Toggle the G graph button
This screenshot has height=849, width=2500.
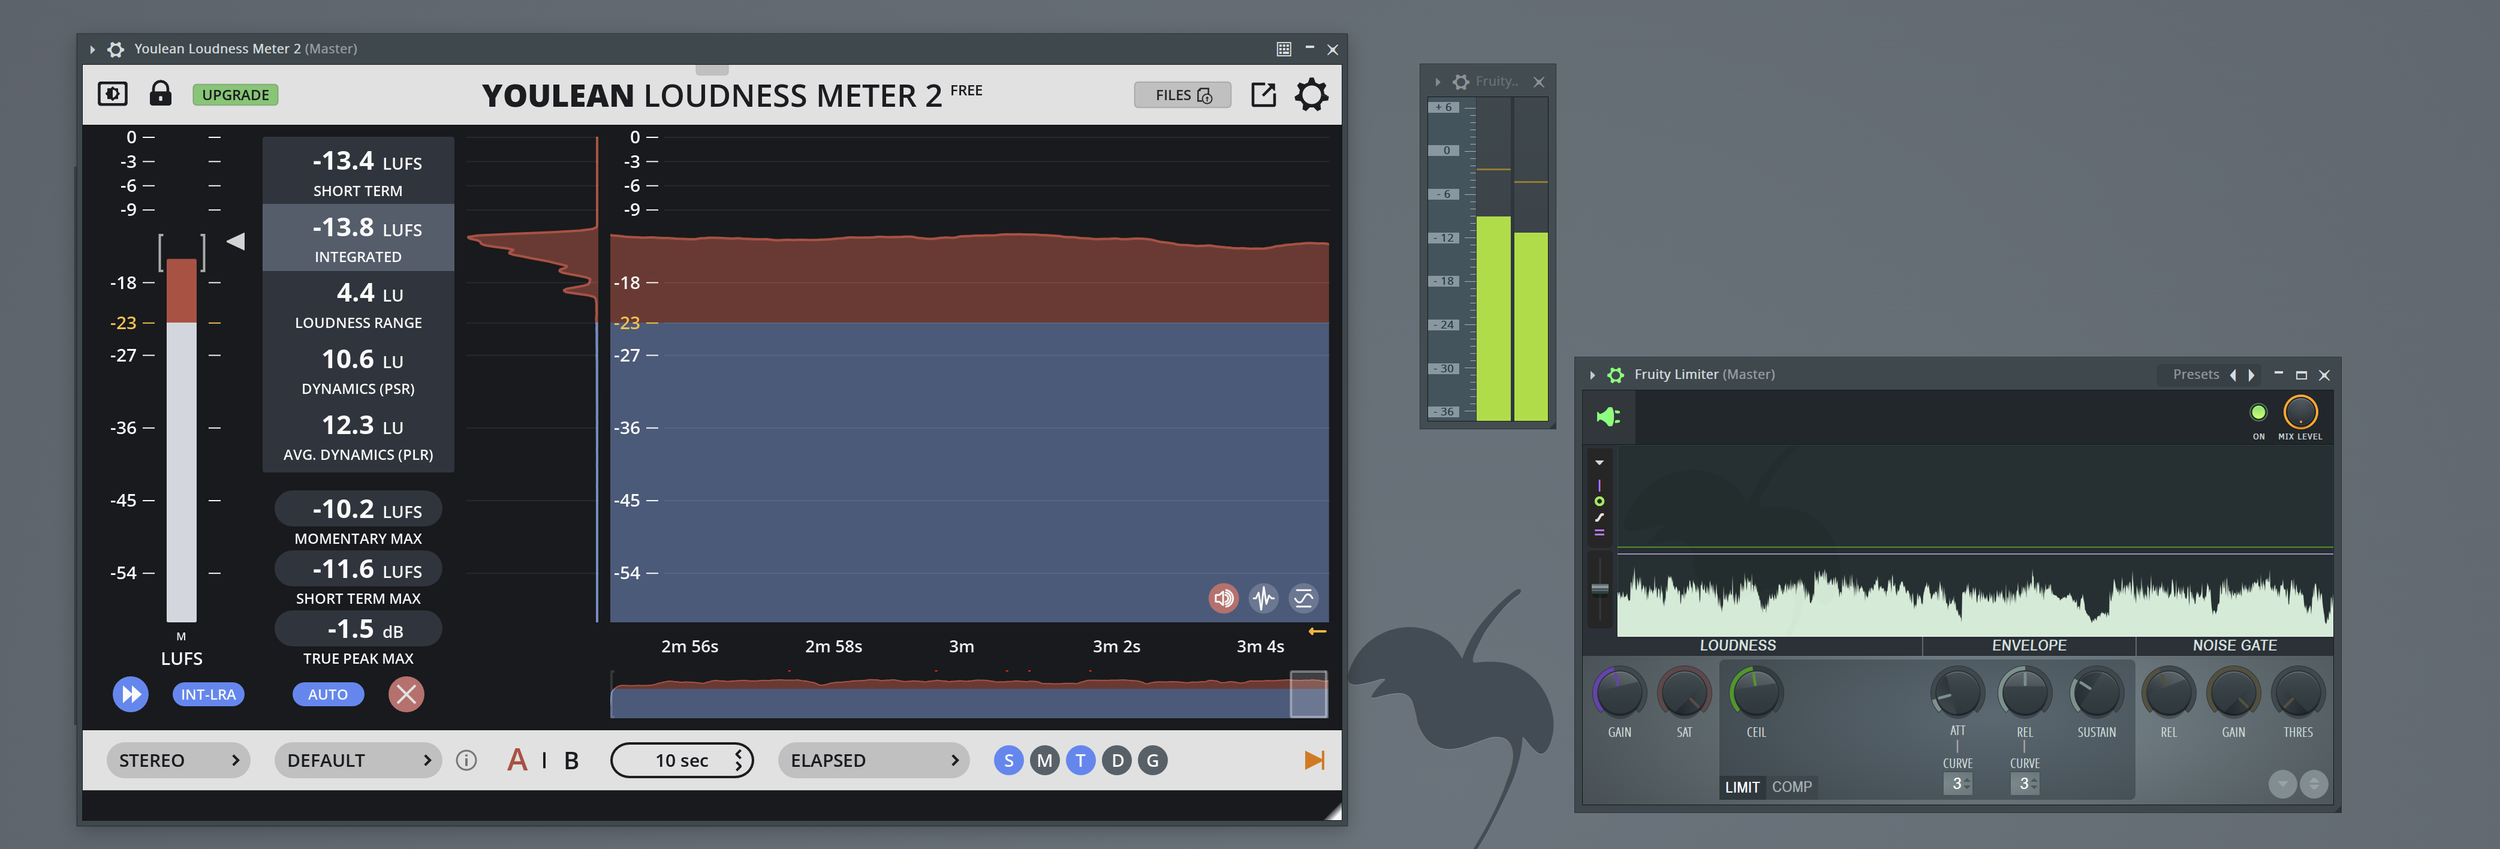tap(1153, 761)
